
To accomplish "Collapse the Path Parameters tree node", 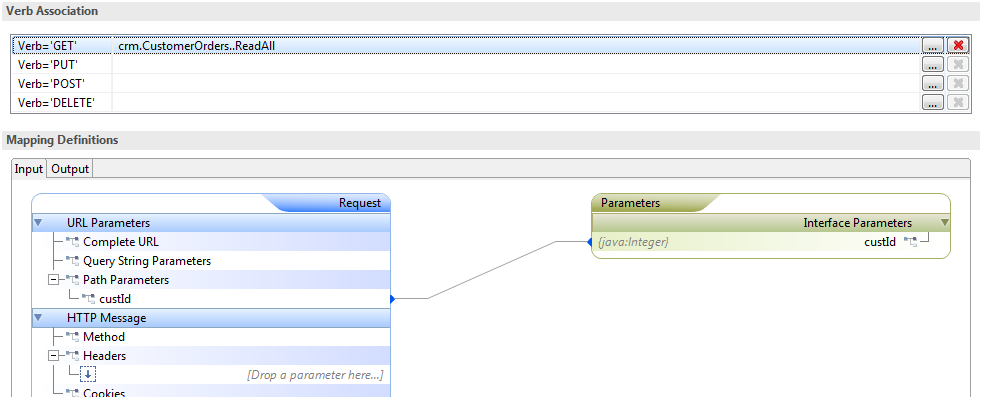I will pos(53,280).
